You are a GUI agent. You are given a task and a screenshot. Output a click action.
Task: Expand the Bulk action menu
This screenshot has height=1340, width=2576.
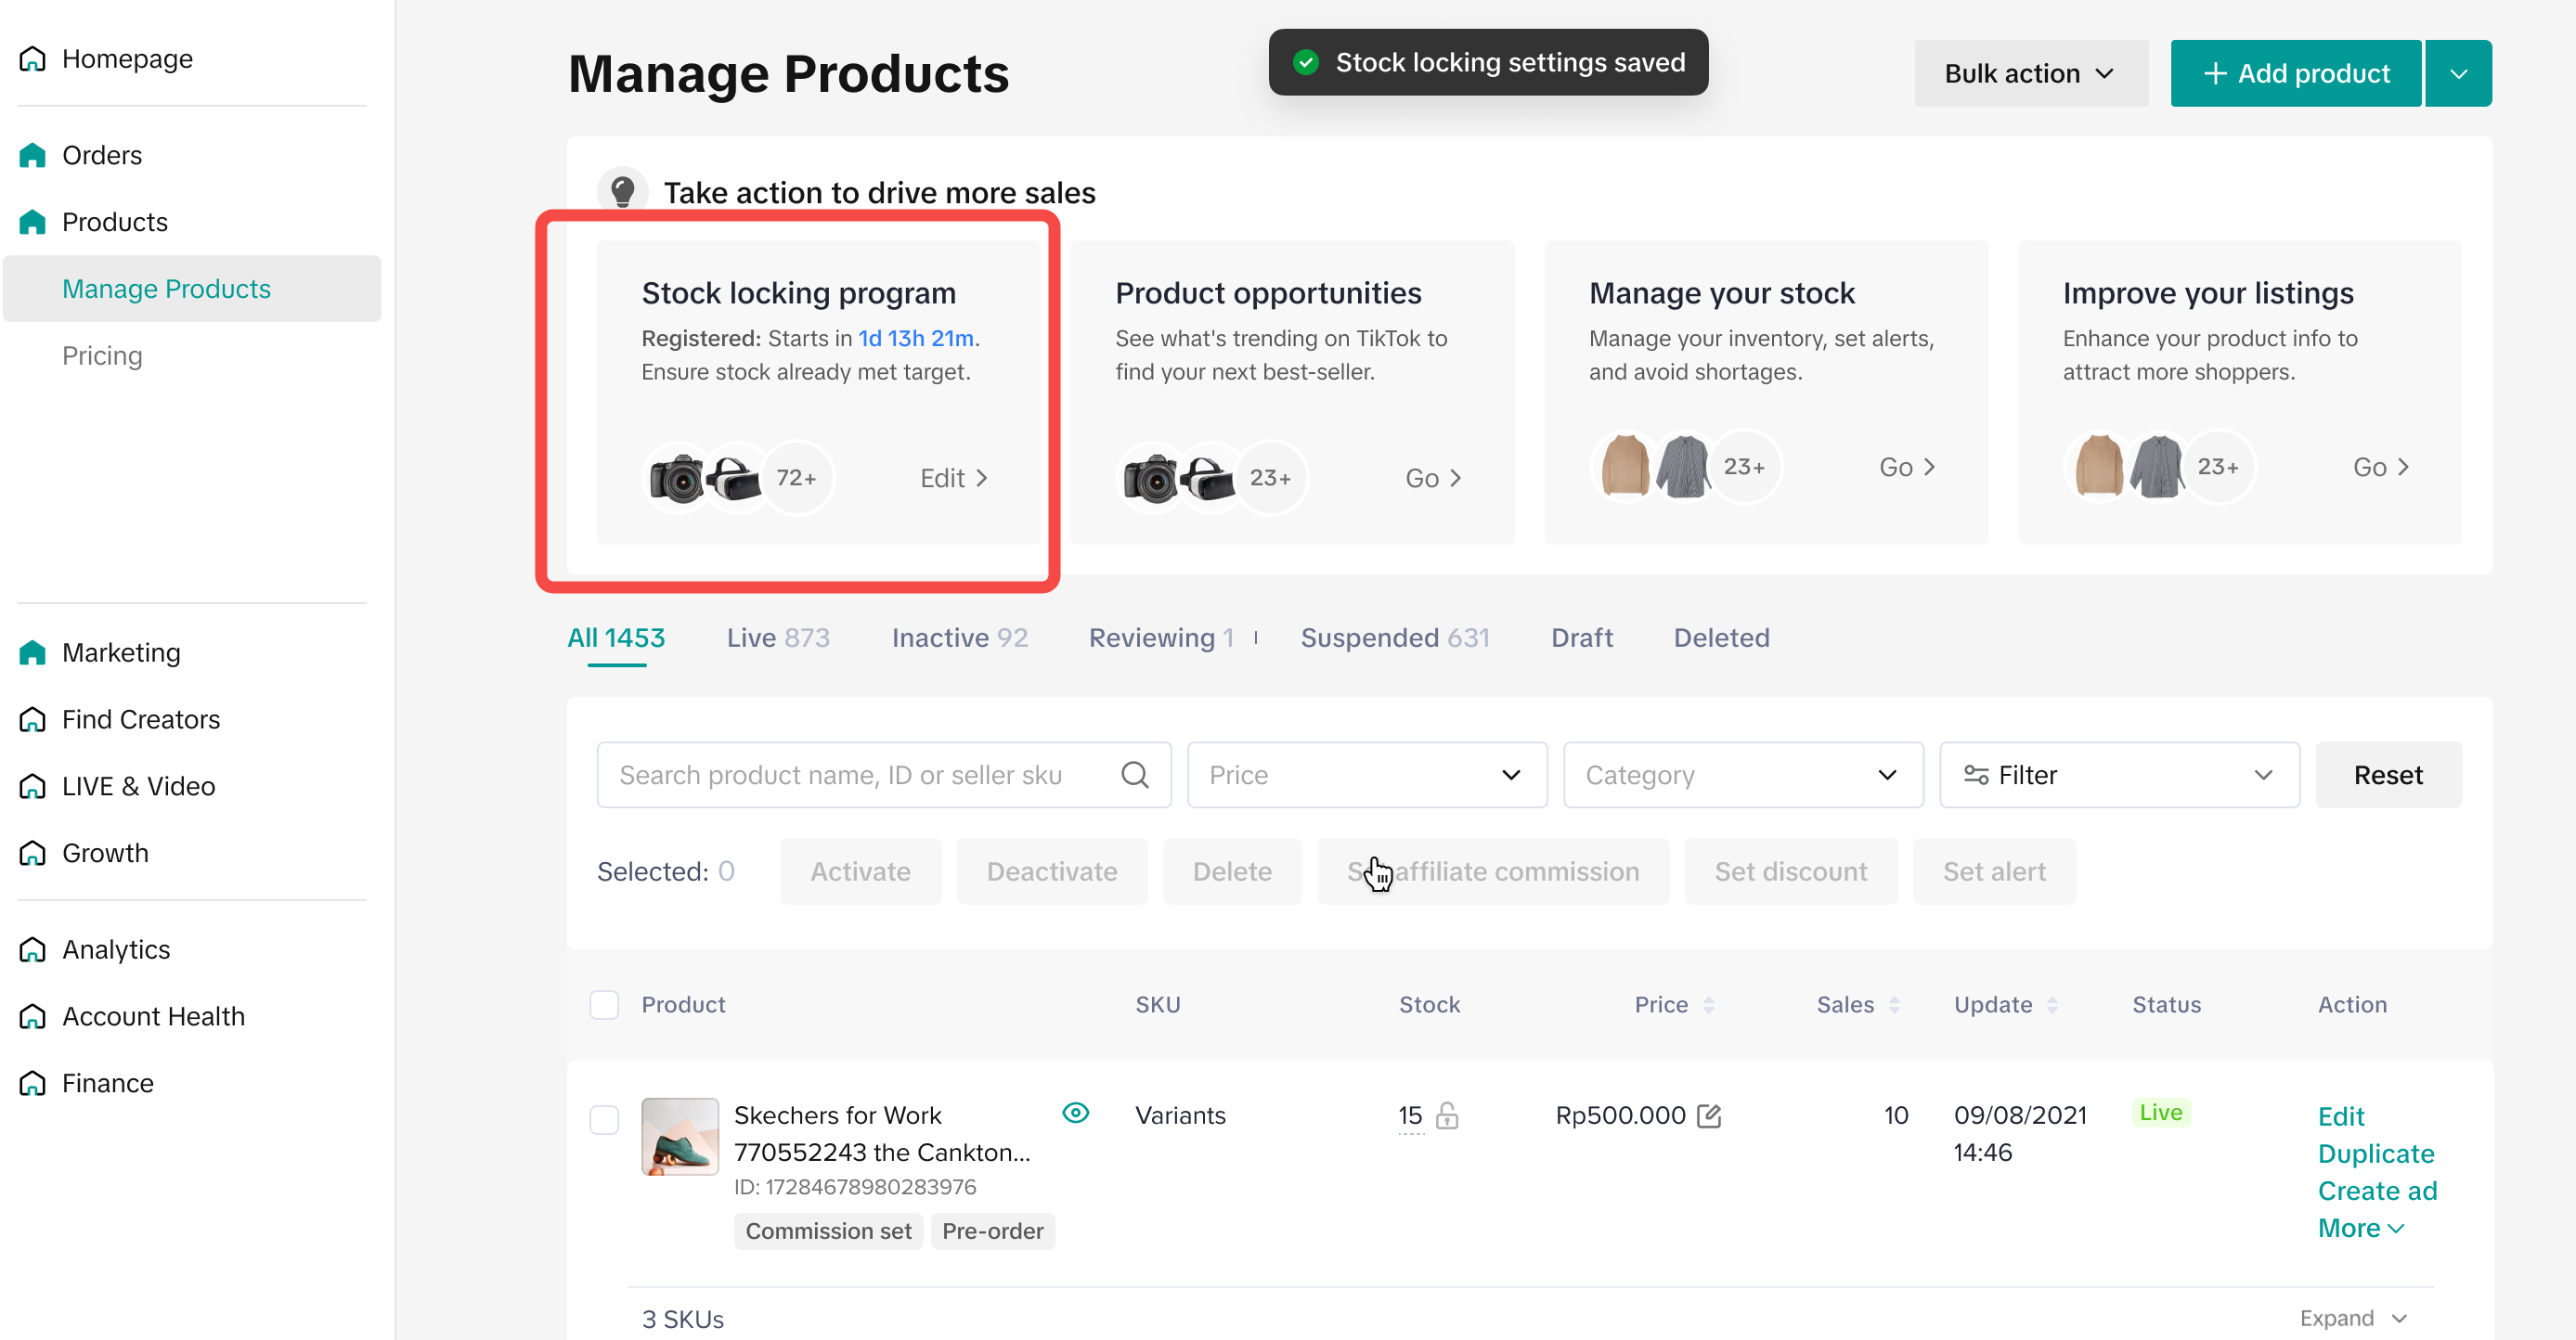click(x=2030, y=73)
